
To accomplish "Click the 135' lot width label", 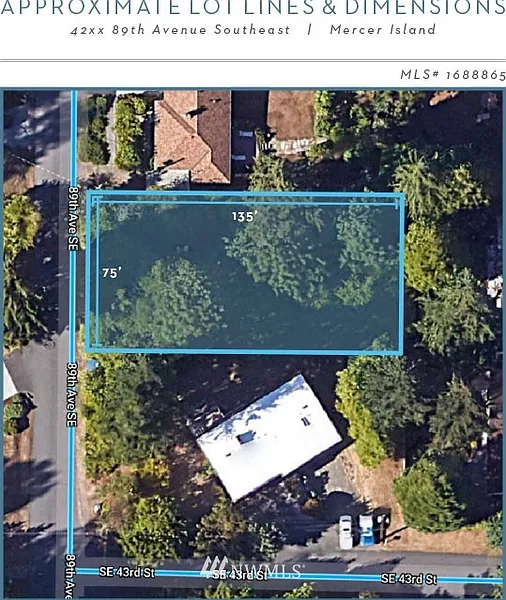I will (243, 217).
